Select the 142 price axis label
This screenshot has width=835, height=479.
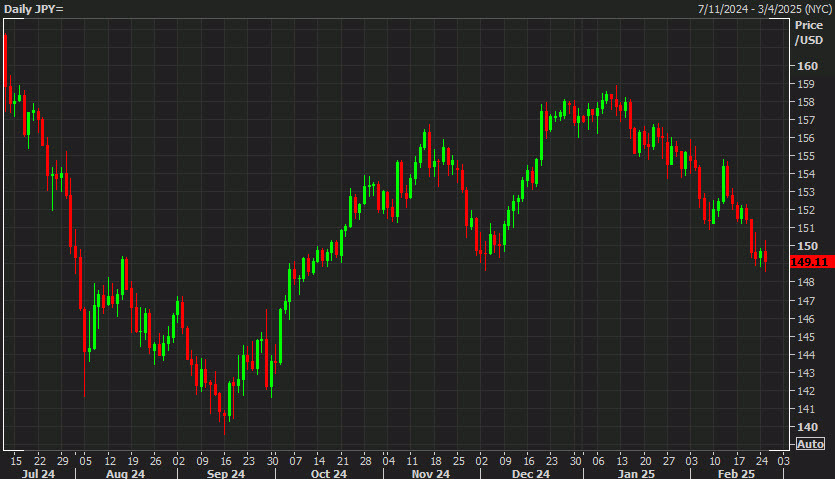[806, 391]
